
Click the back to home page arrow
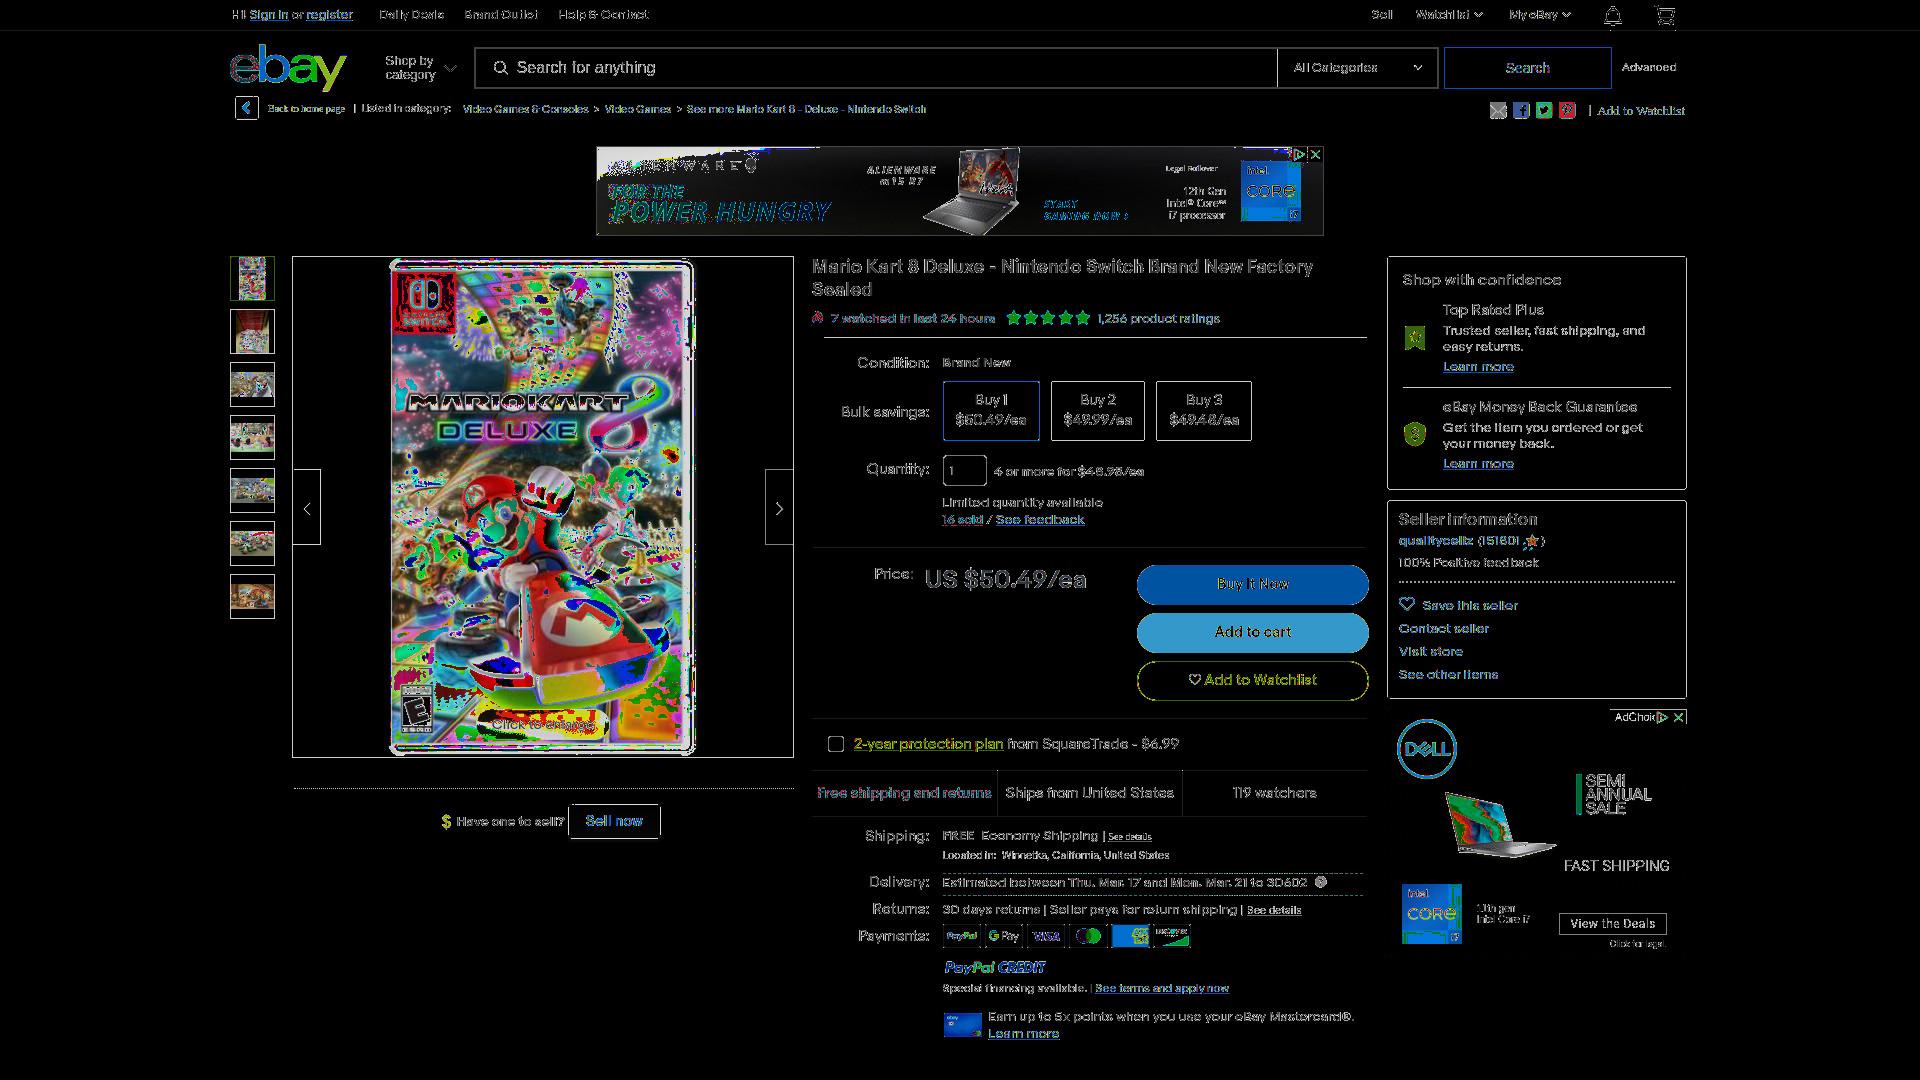pos(247,108)
